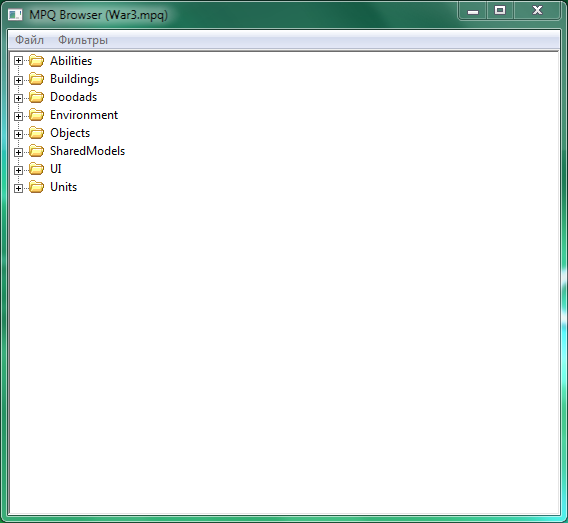Screen dimensions: 568x523
Task: Maximize the MPQ Browser window
Action: click(x=500, y=11)
